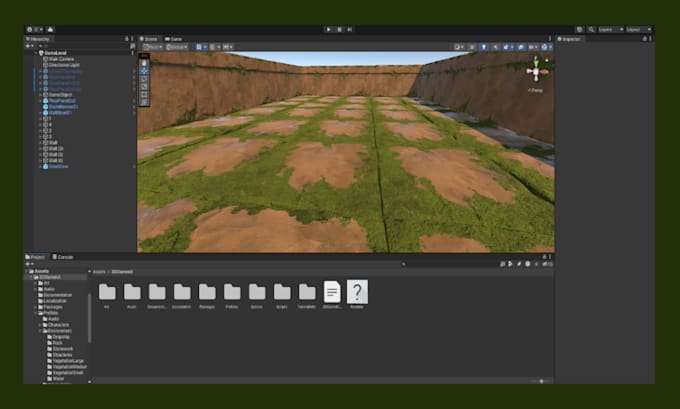Viewport: 680px width, 409px height.
Task: Switch to the Console tab
Action: click(63, 257)
